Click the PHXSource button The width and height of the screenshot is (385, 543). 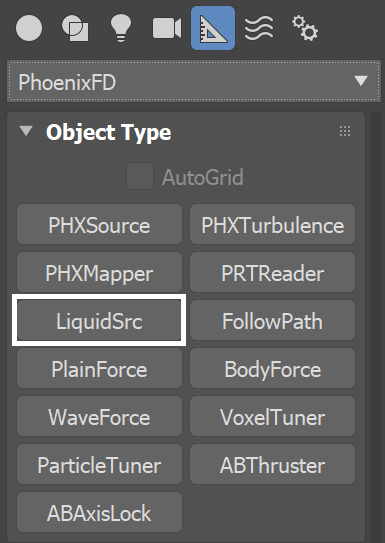pos(99,224)
